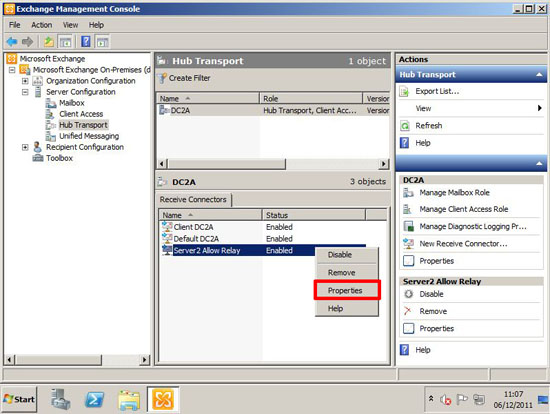Screen dimensions: 550x414
Task: Select Unified Messaging tree node
Action: point(89,136)
